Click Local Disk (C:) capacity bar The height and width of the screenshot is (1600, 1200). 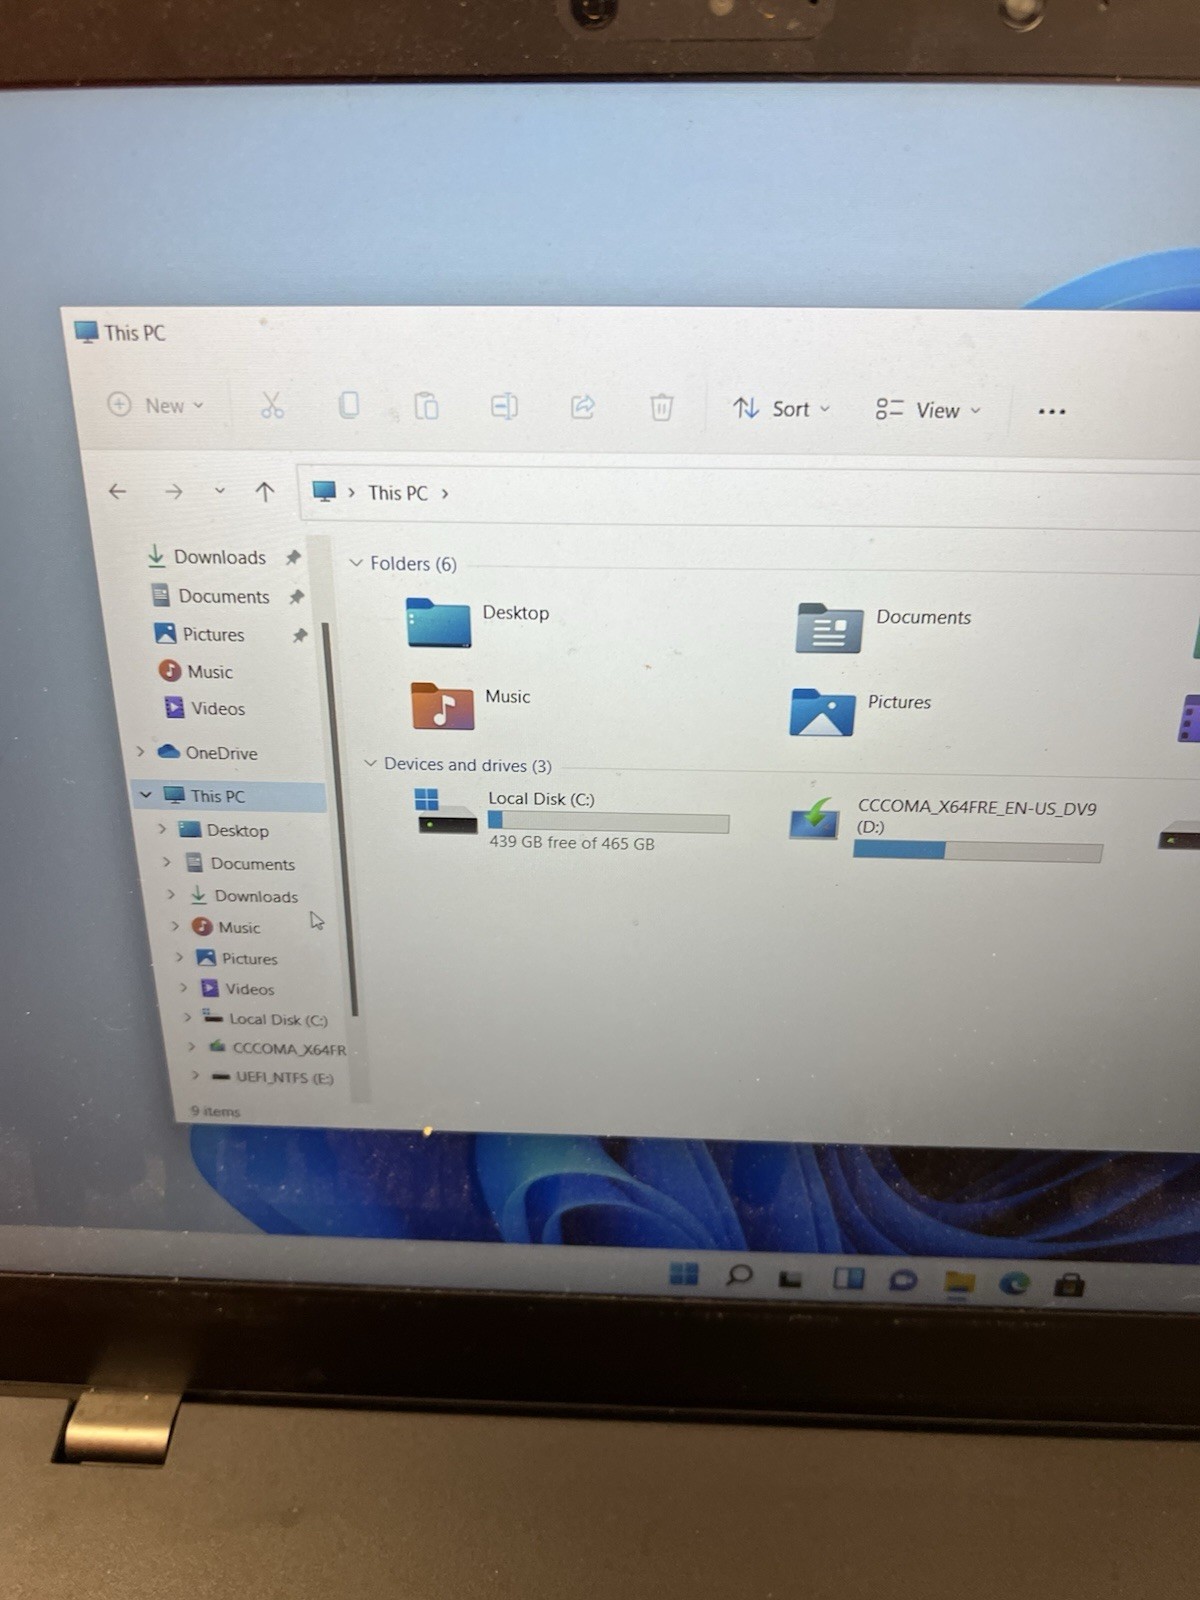608,822
